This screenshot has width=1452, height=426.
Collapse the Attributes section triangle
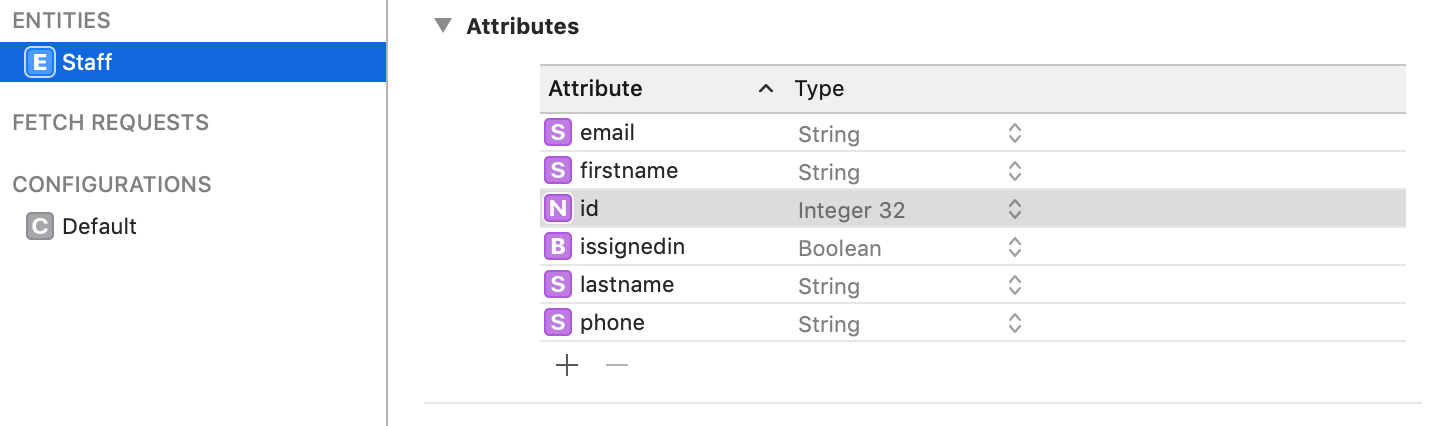click(x=443, y=27)
